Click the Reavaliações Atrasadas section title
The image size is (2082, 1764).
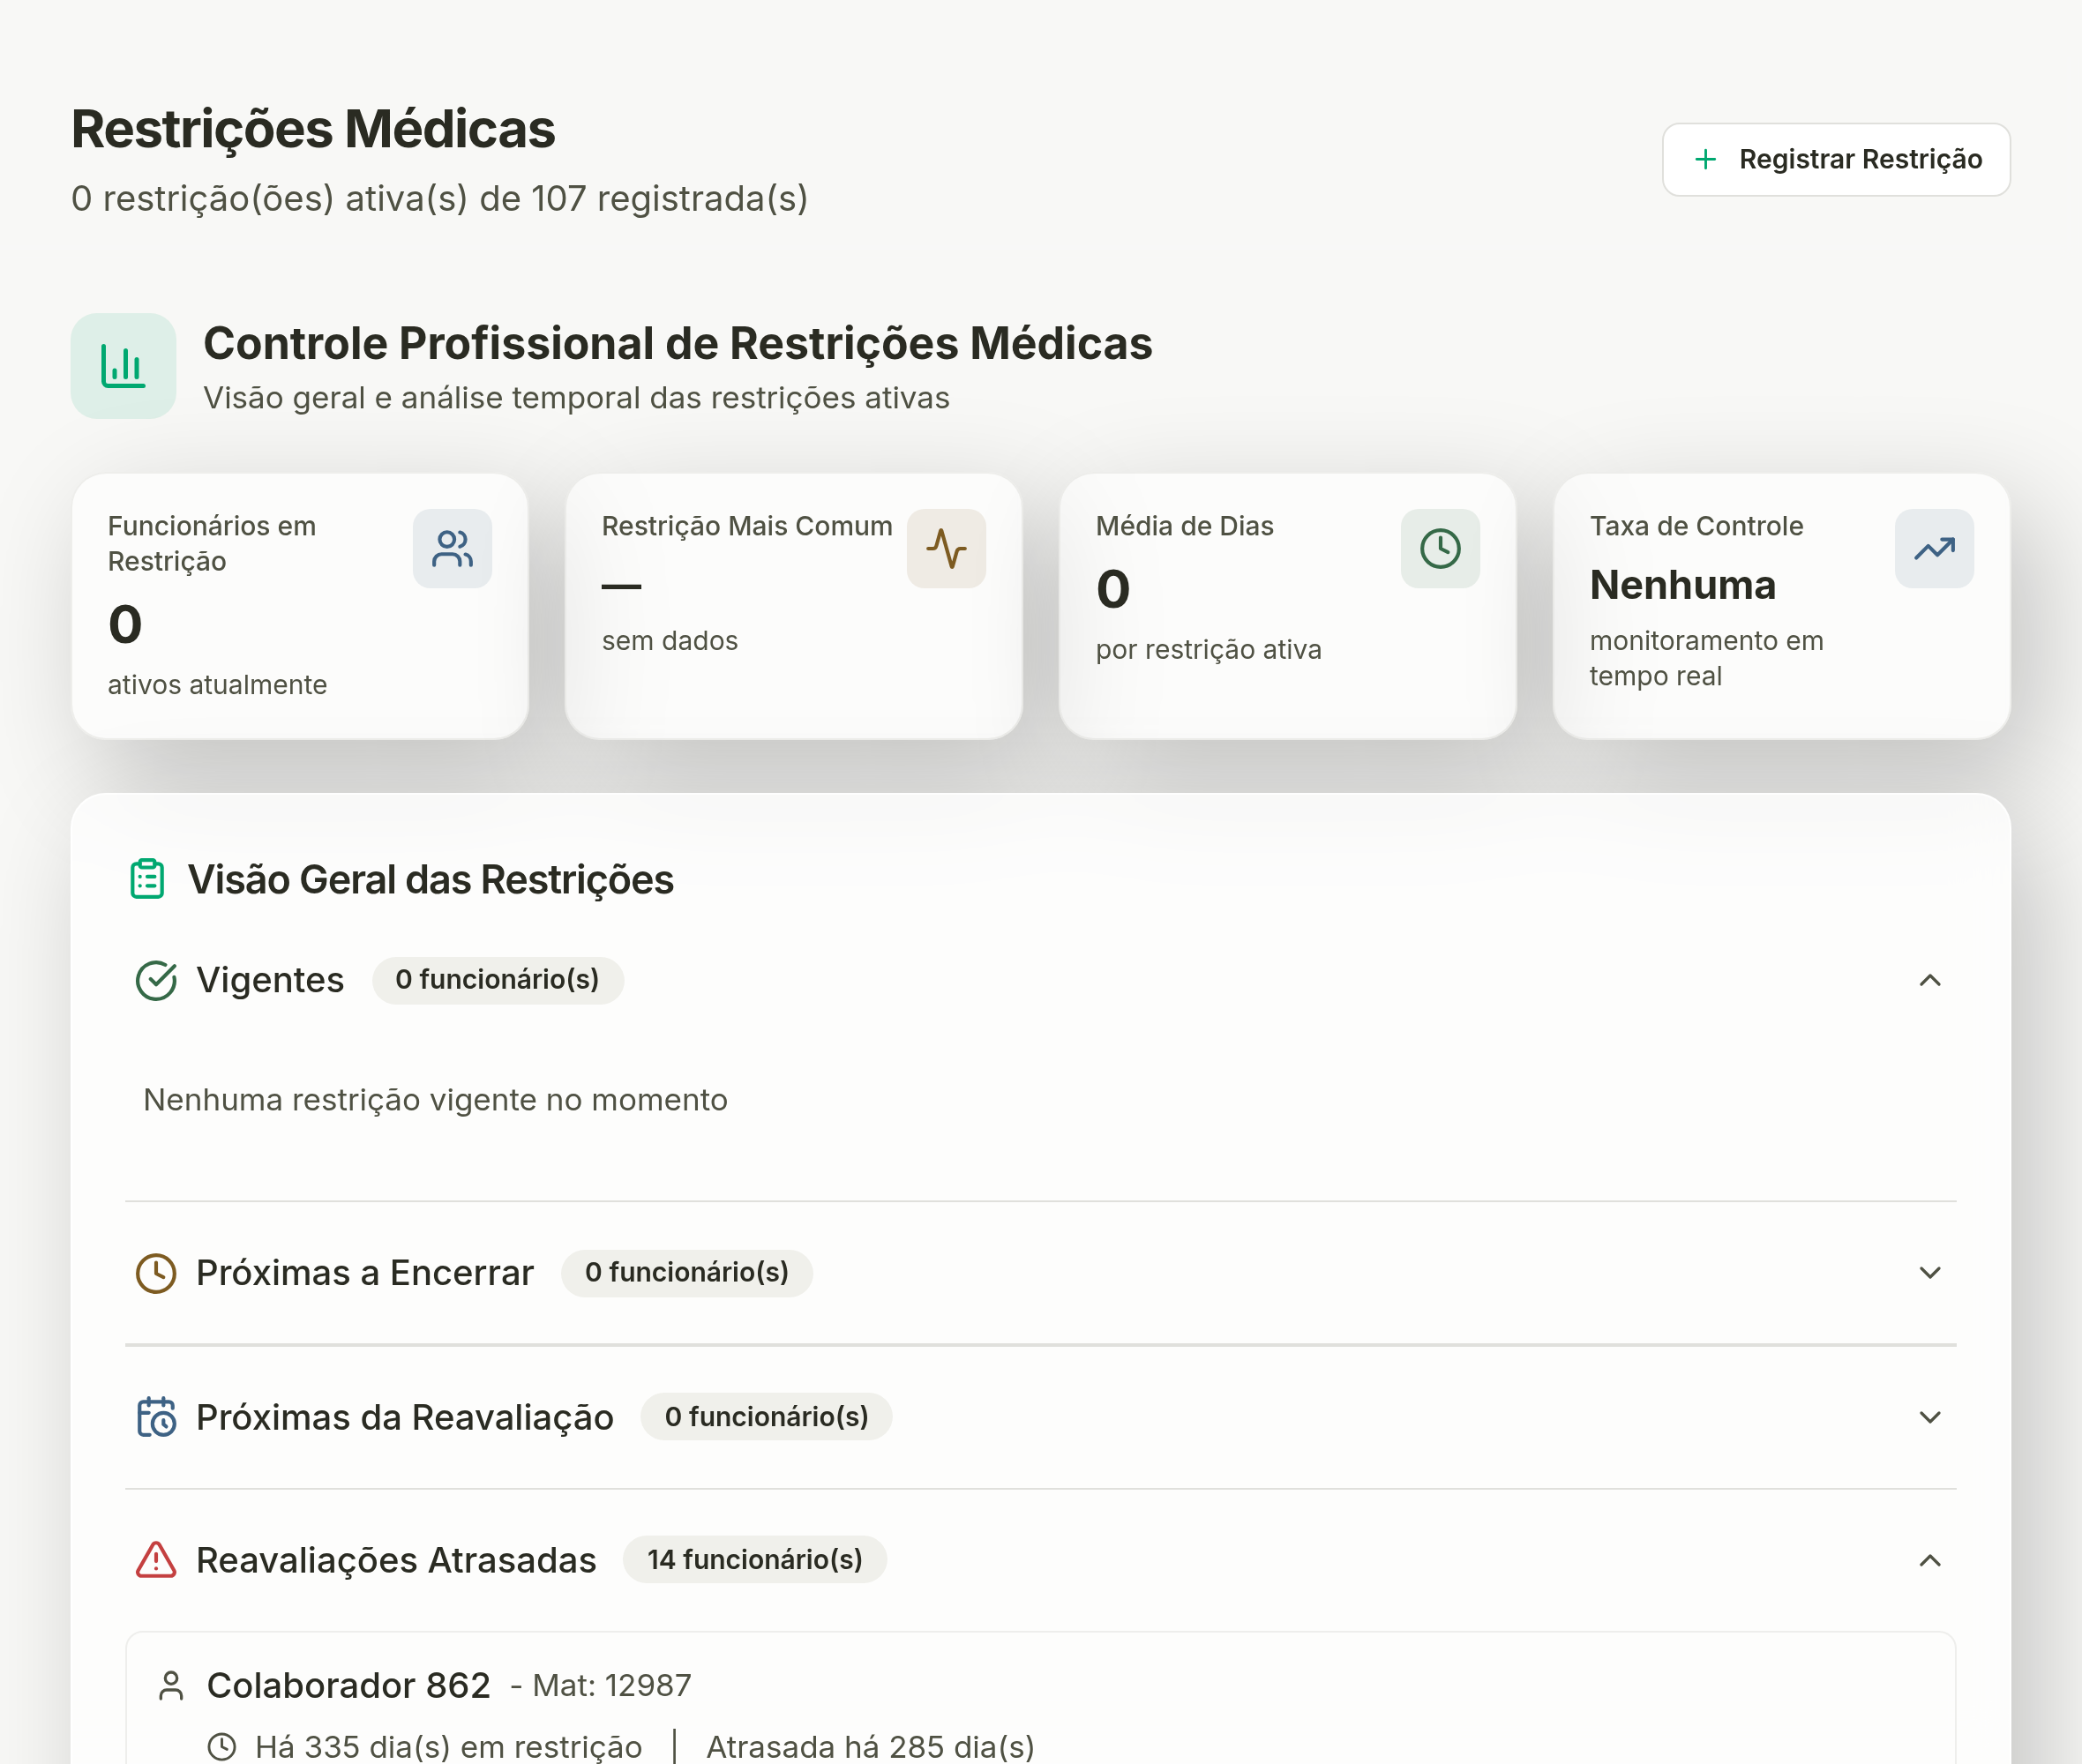(x=396, y=1560)
